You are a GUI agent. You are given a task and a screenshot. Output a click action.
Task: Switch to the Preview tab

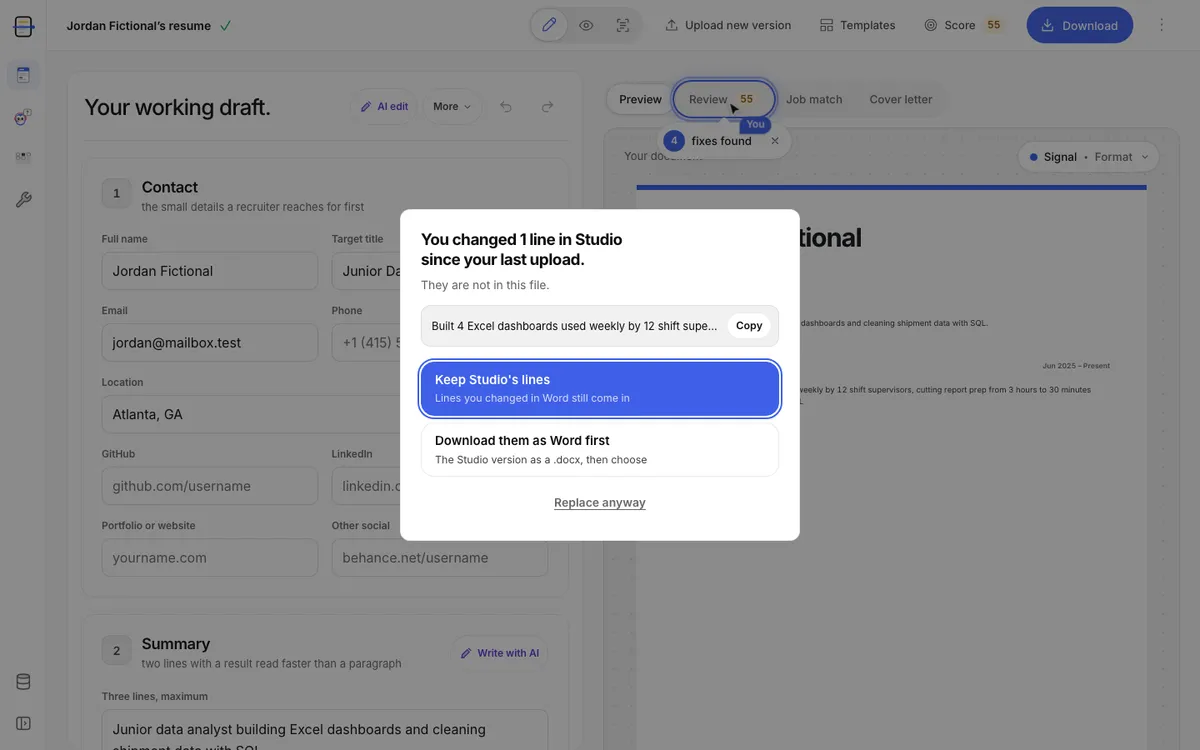click(x=640, y=99)
